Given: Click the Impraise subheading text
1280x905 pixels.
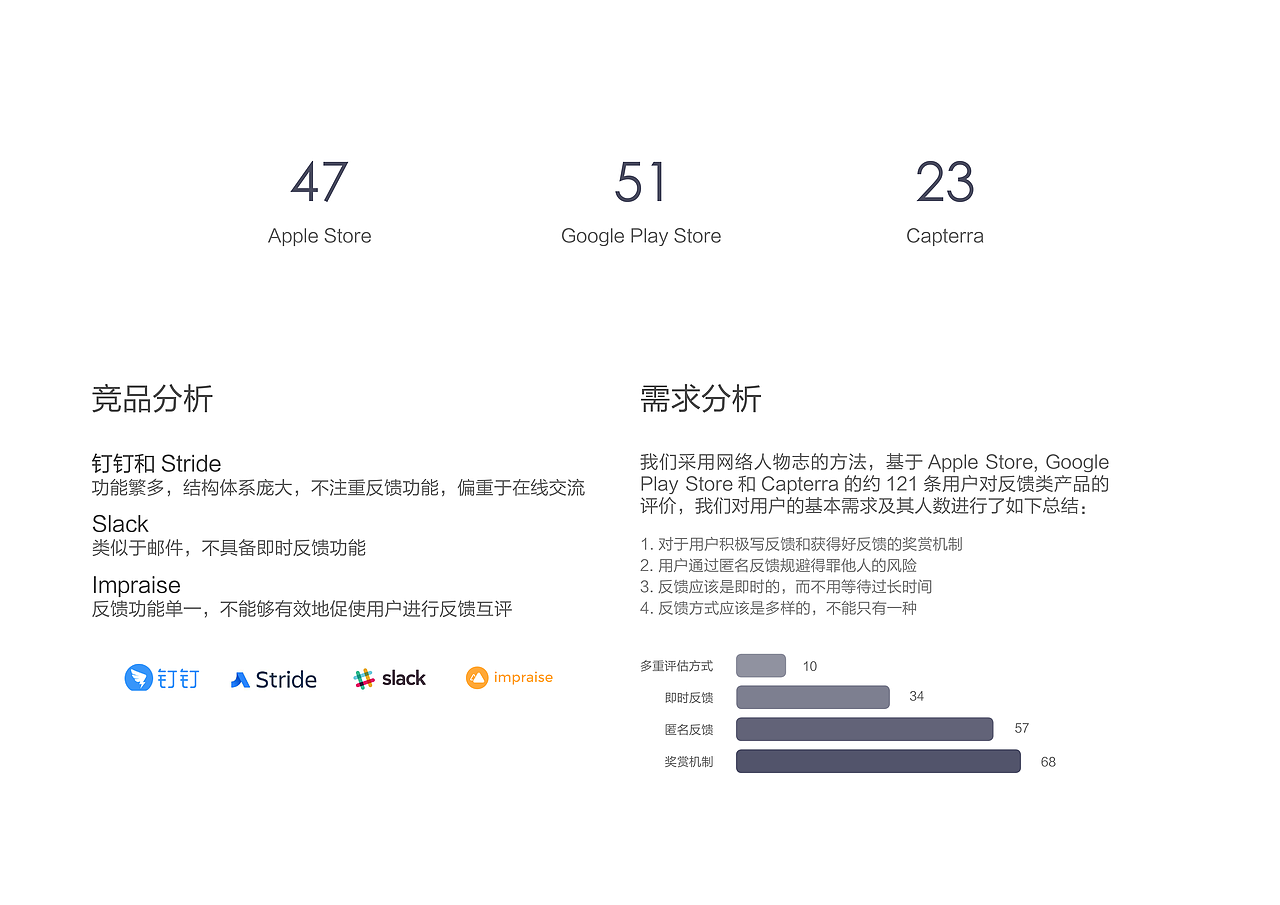Looking at the screenshot, I should 136,585.
